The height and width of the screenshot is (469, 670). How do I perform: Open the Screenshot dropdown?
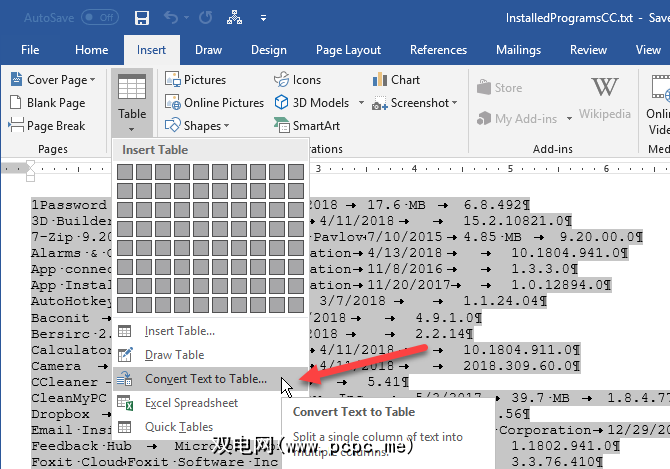pos(454,103)
